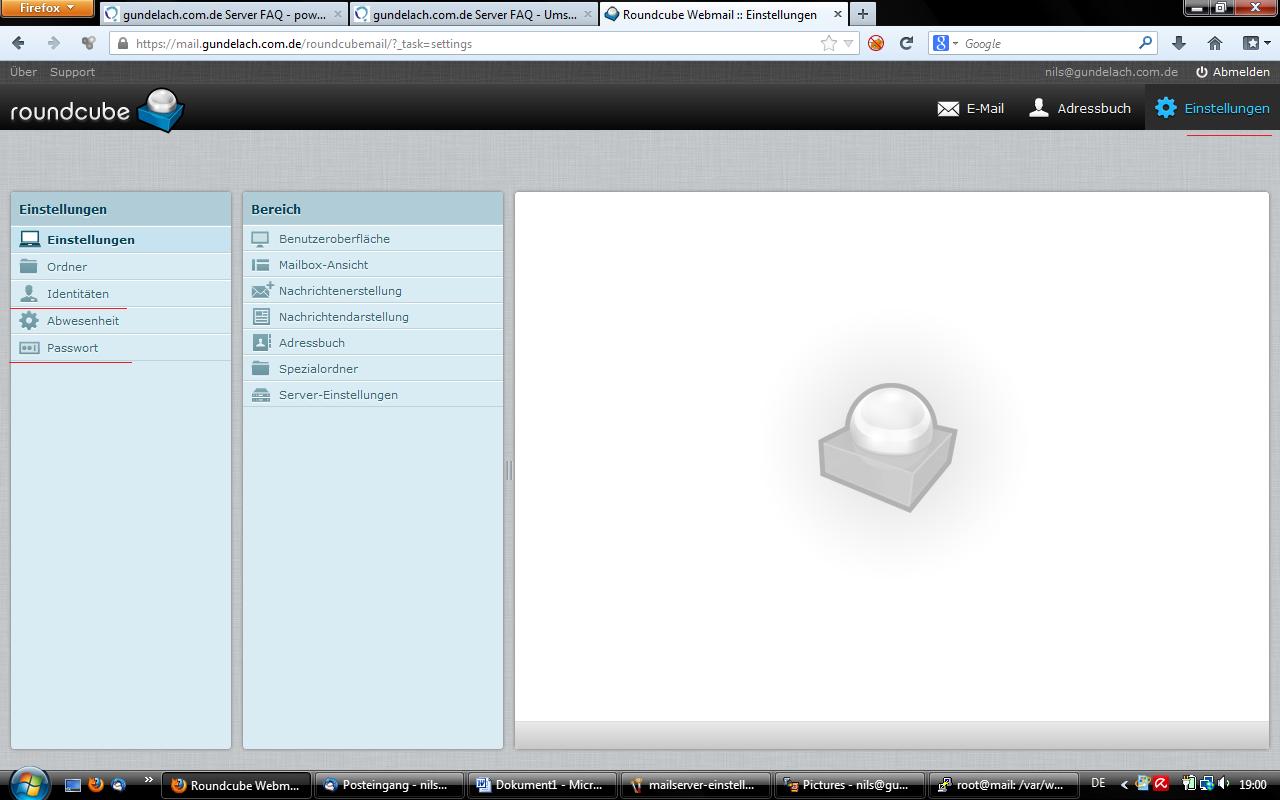Open the URL bar history dropdown arrow

point(848,44)
